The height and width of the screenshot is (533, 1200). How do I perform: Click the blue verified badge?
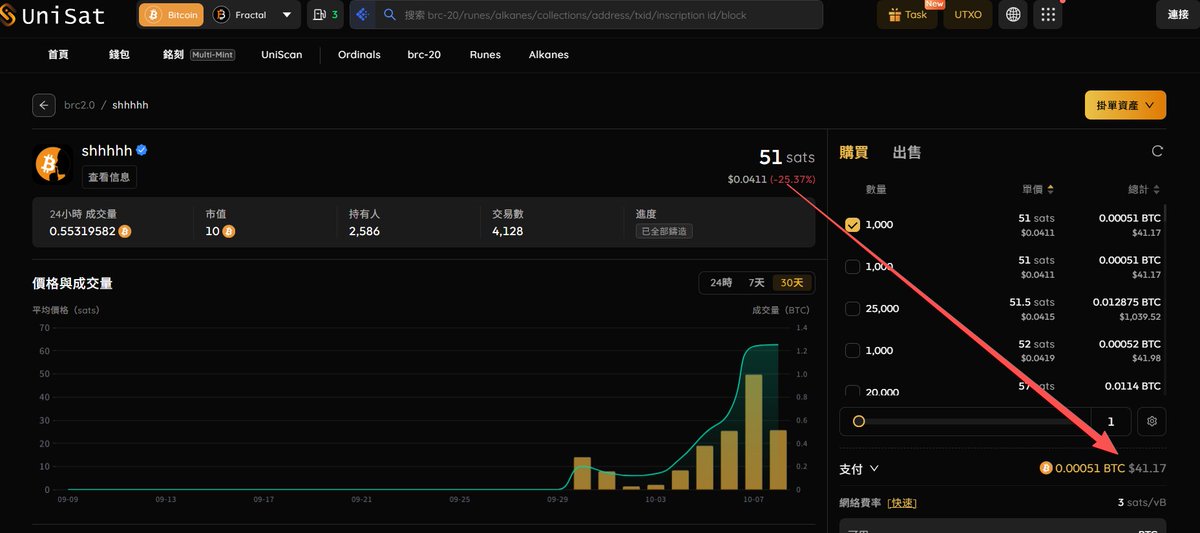coord(142,150)
